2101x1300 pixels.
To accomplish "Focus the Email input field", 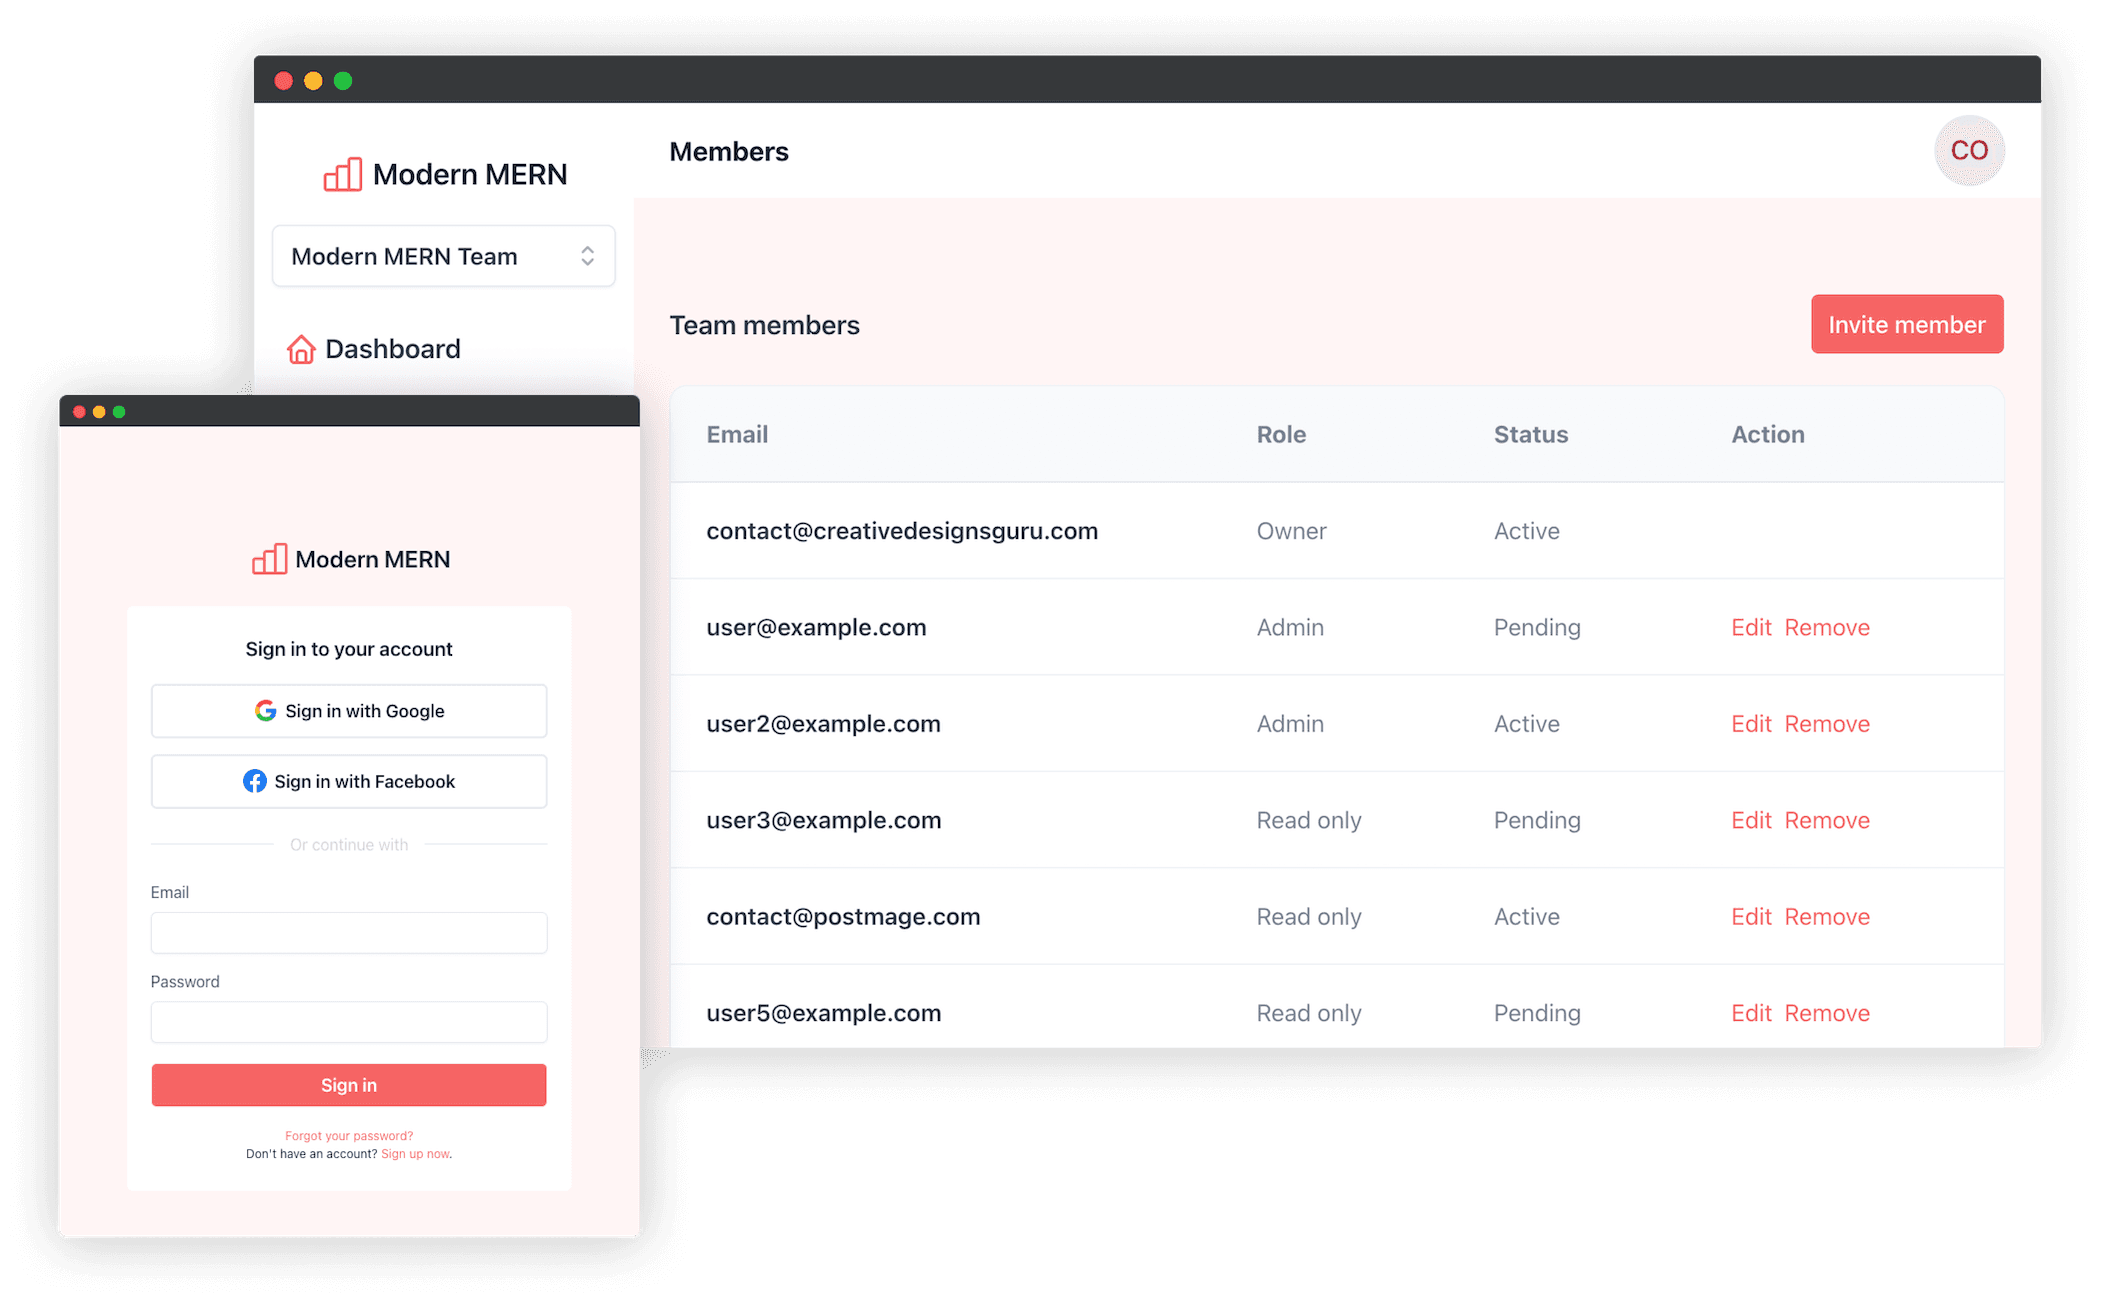I will point(348,933).
